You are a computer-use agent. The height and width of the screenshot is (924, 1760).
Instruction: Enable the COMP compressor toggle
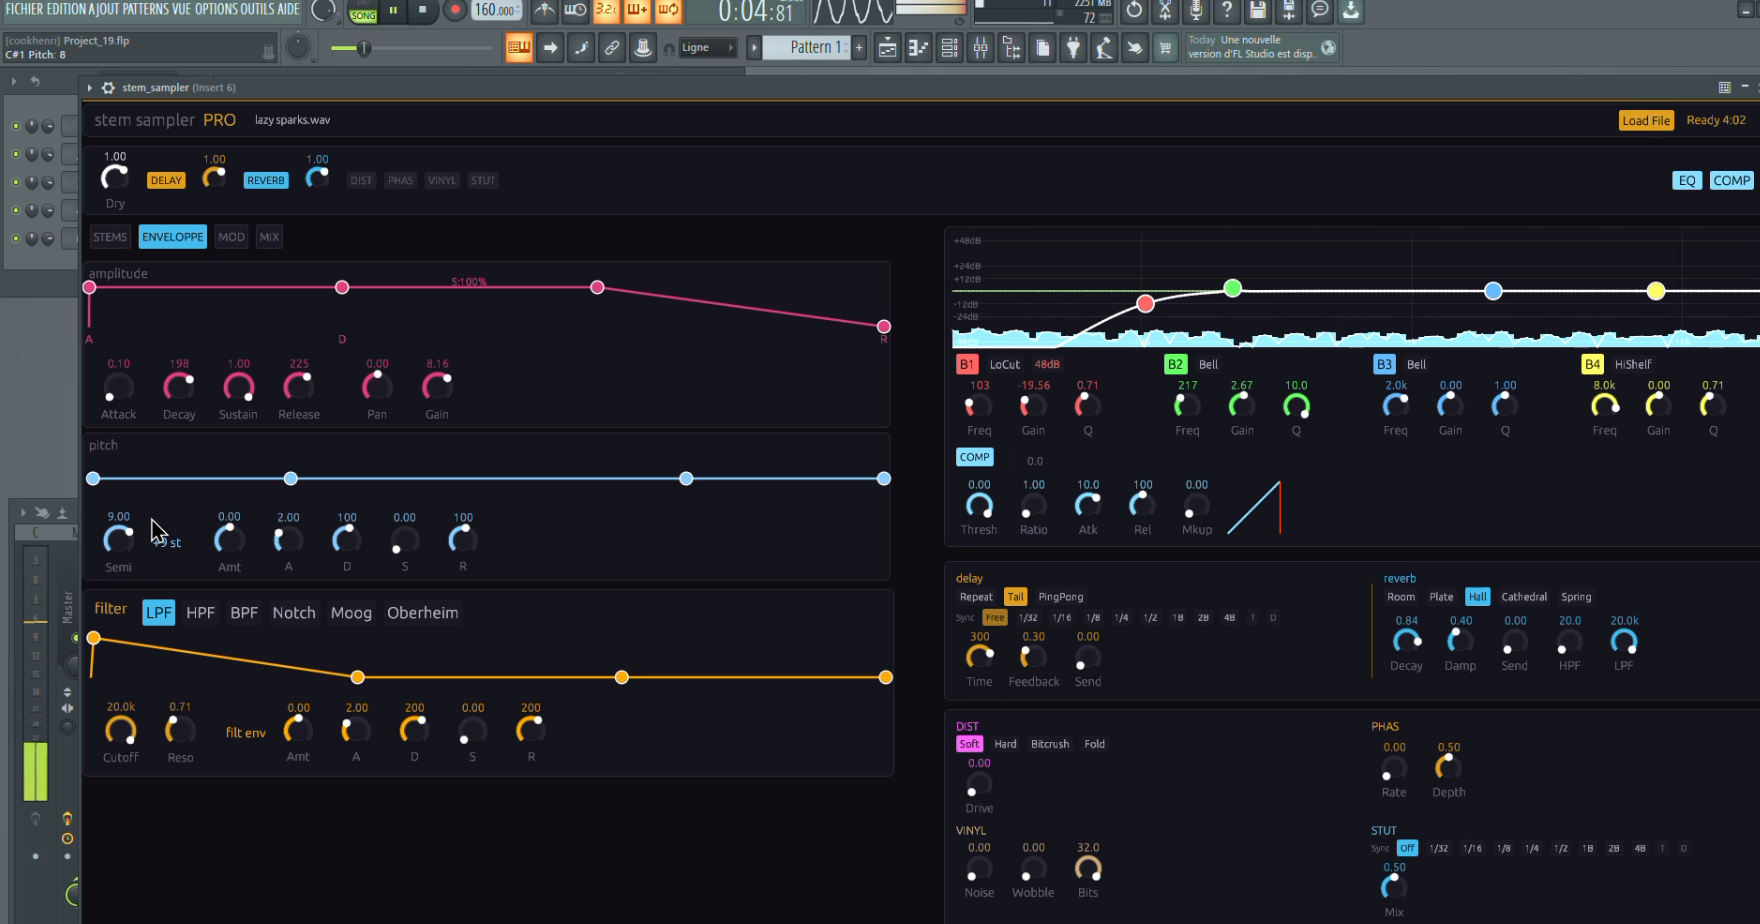coord(1731,181)
